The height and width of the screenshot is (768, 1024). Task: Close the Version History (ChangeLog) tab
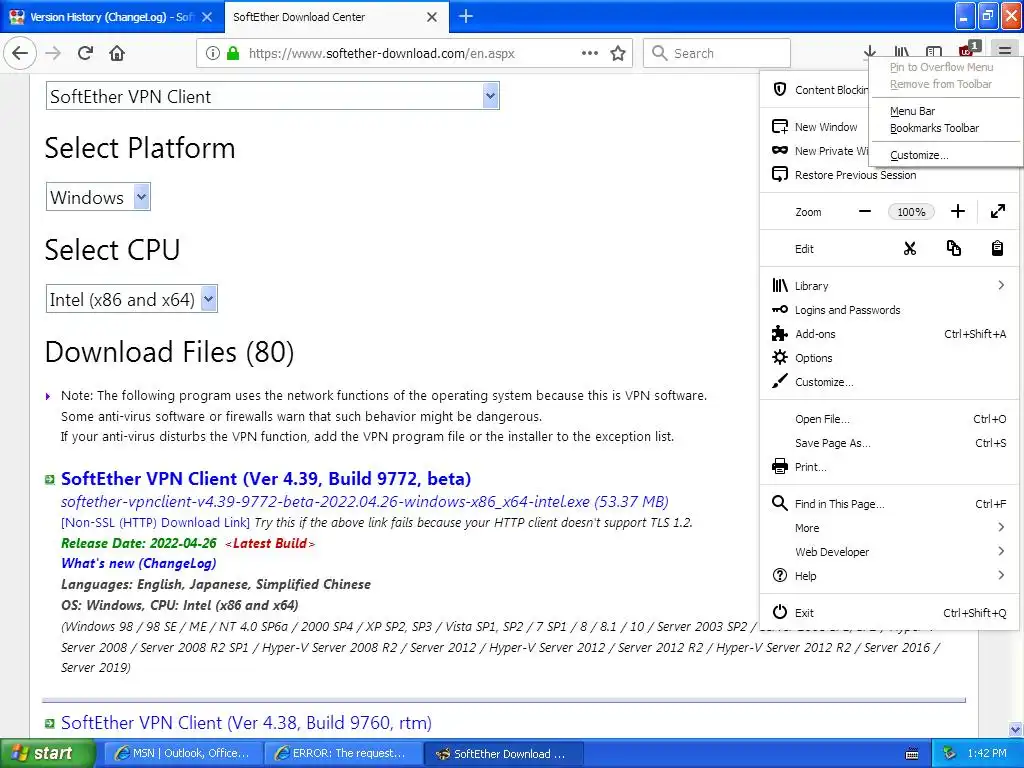(207, 17)
